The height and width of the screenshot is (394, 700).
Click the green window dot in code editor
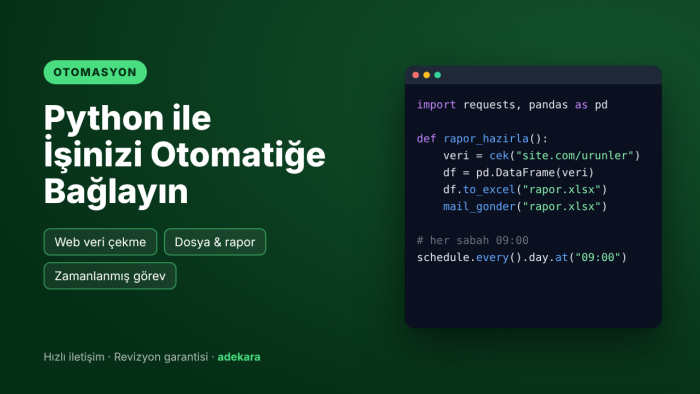[438, 75]
